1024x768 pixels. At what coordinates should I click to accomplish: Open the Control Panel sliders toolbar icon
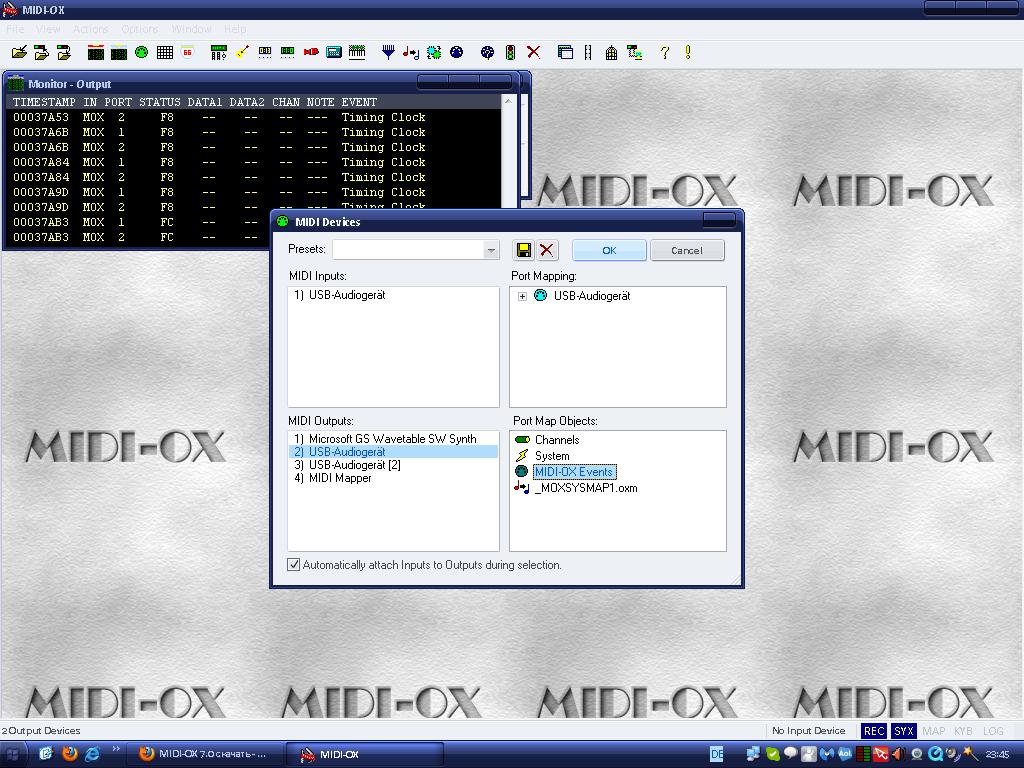point(219,53)
